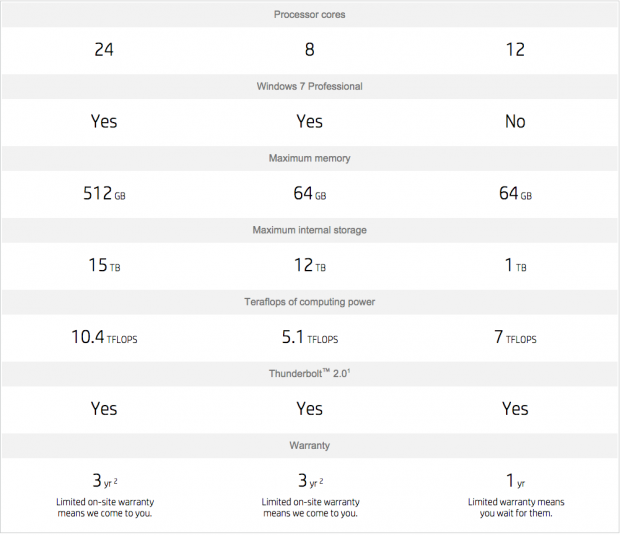Click the Maximum internal storage header

310,230
